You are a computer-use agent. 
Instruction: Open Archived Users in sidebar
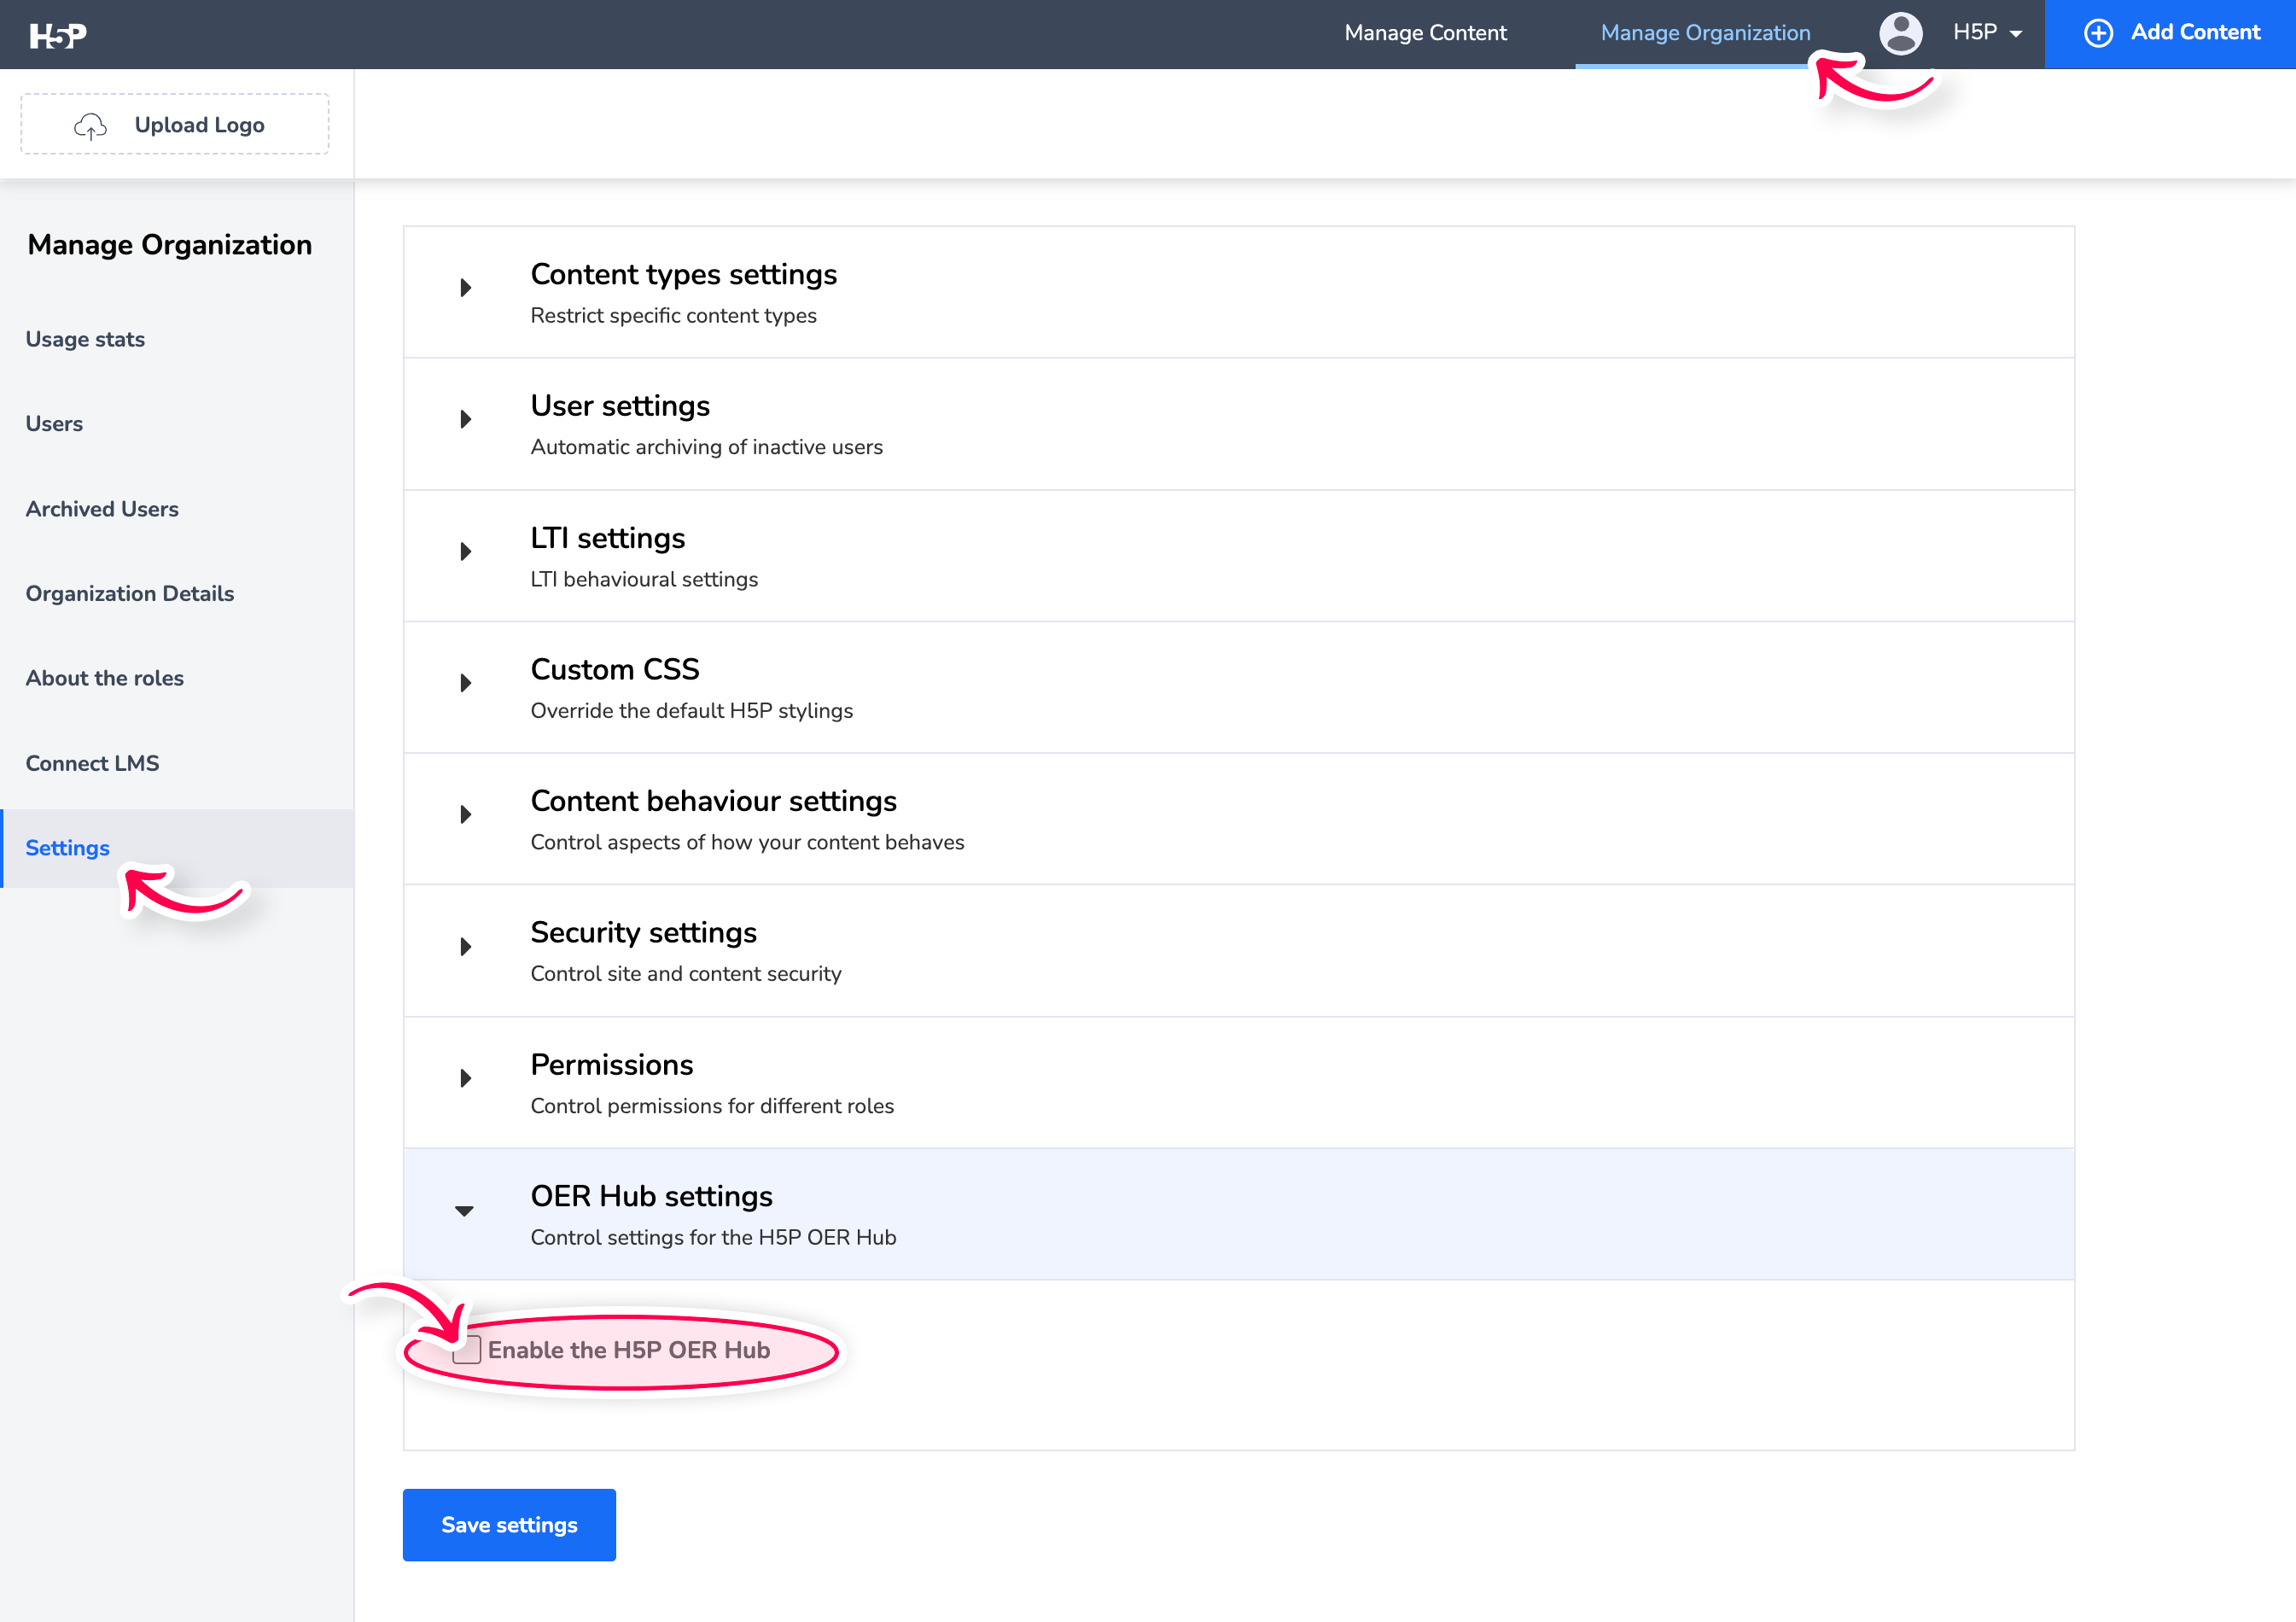coord(102,509)
